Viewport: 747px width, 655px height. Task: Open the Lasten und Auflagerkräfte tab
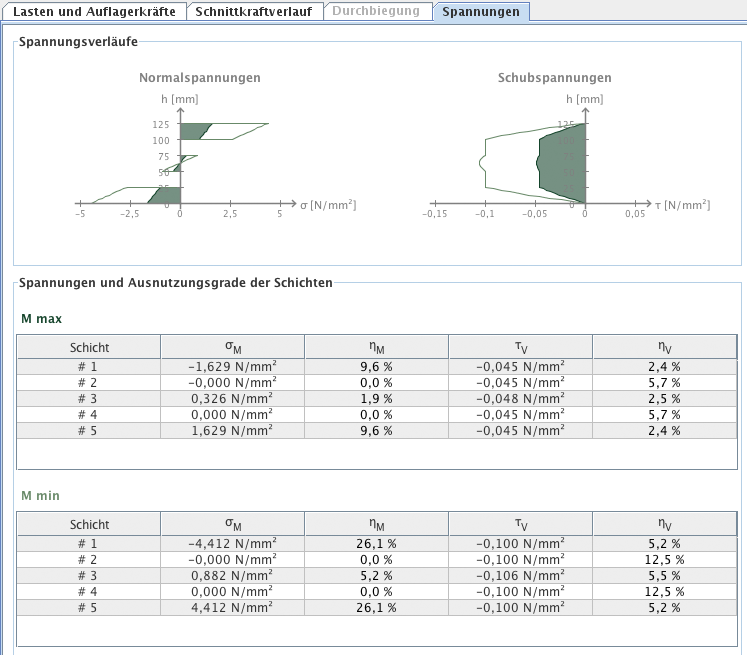point(94,12)
